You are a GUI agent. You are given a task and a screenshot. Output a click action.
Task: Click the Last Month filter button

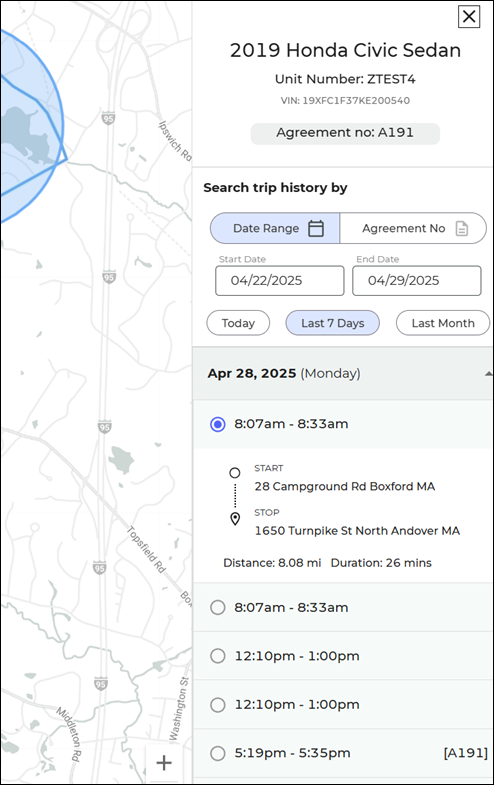443,323
